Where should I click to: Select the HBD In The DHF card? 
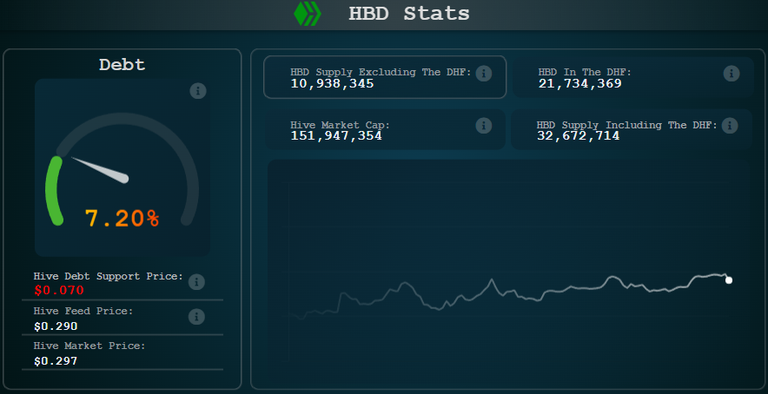[633, 77]
